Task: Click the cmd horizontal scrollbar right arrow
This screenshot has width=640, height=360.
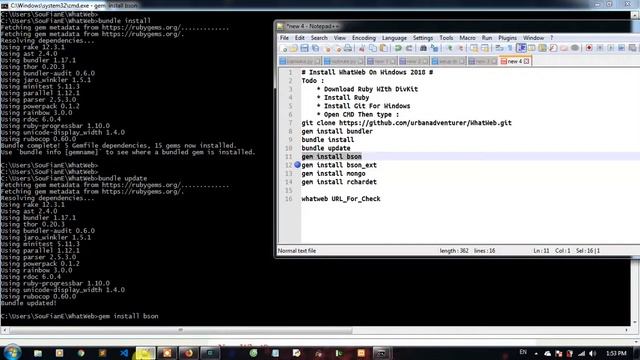Action: [x=627, y=330]
